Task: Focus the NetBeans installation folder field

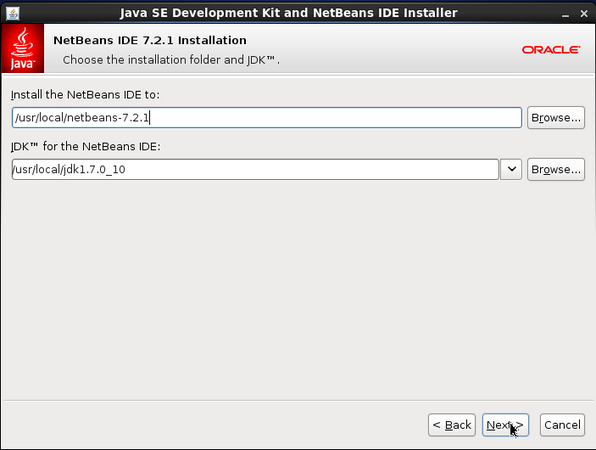Action: tap(267, 117)
